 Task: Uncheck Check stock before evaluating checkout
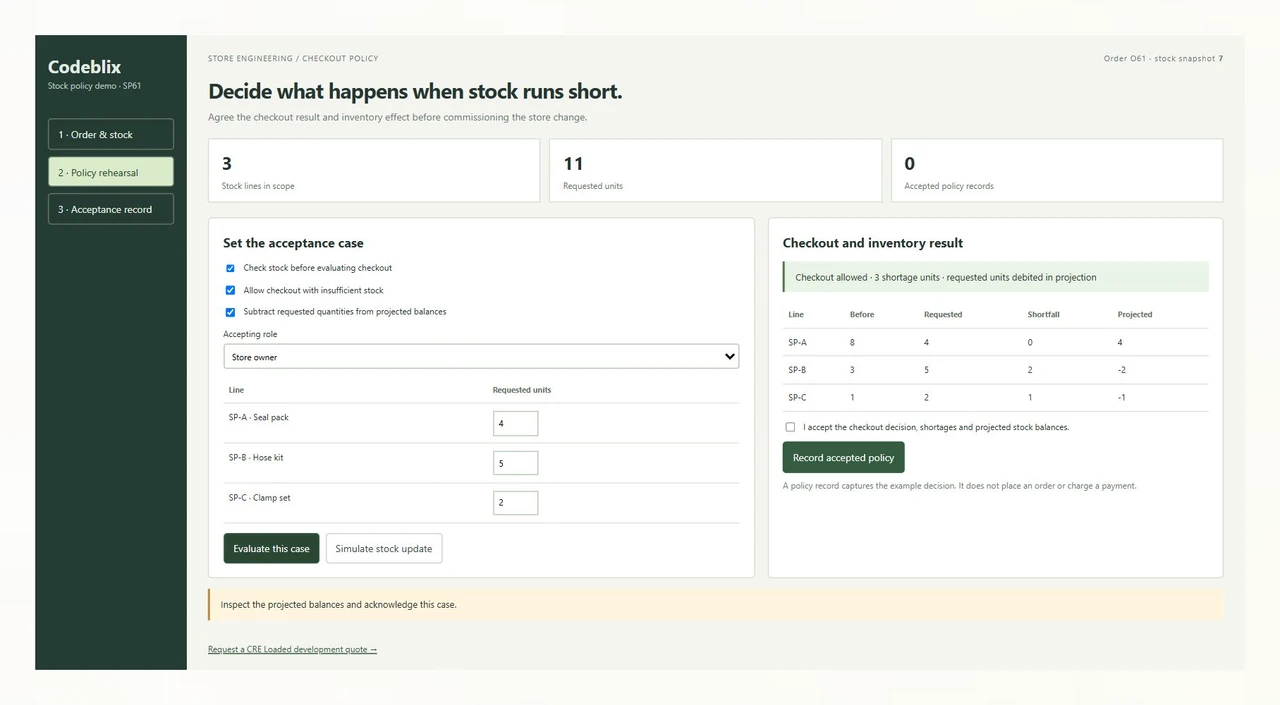(230, 268)
